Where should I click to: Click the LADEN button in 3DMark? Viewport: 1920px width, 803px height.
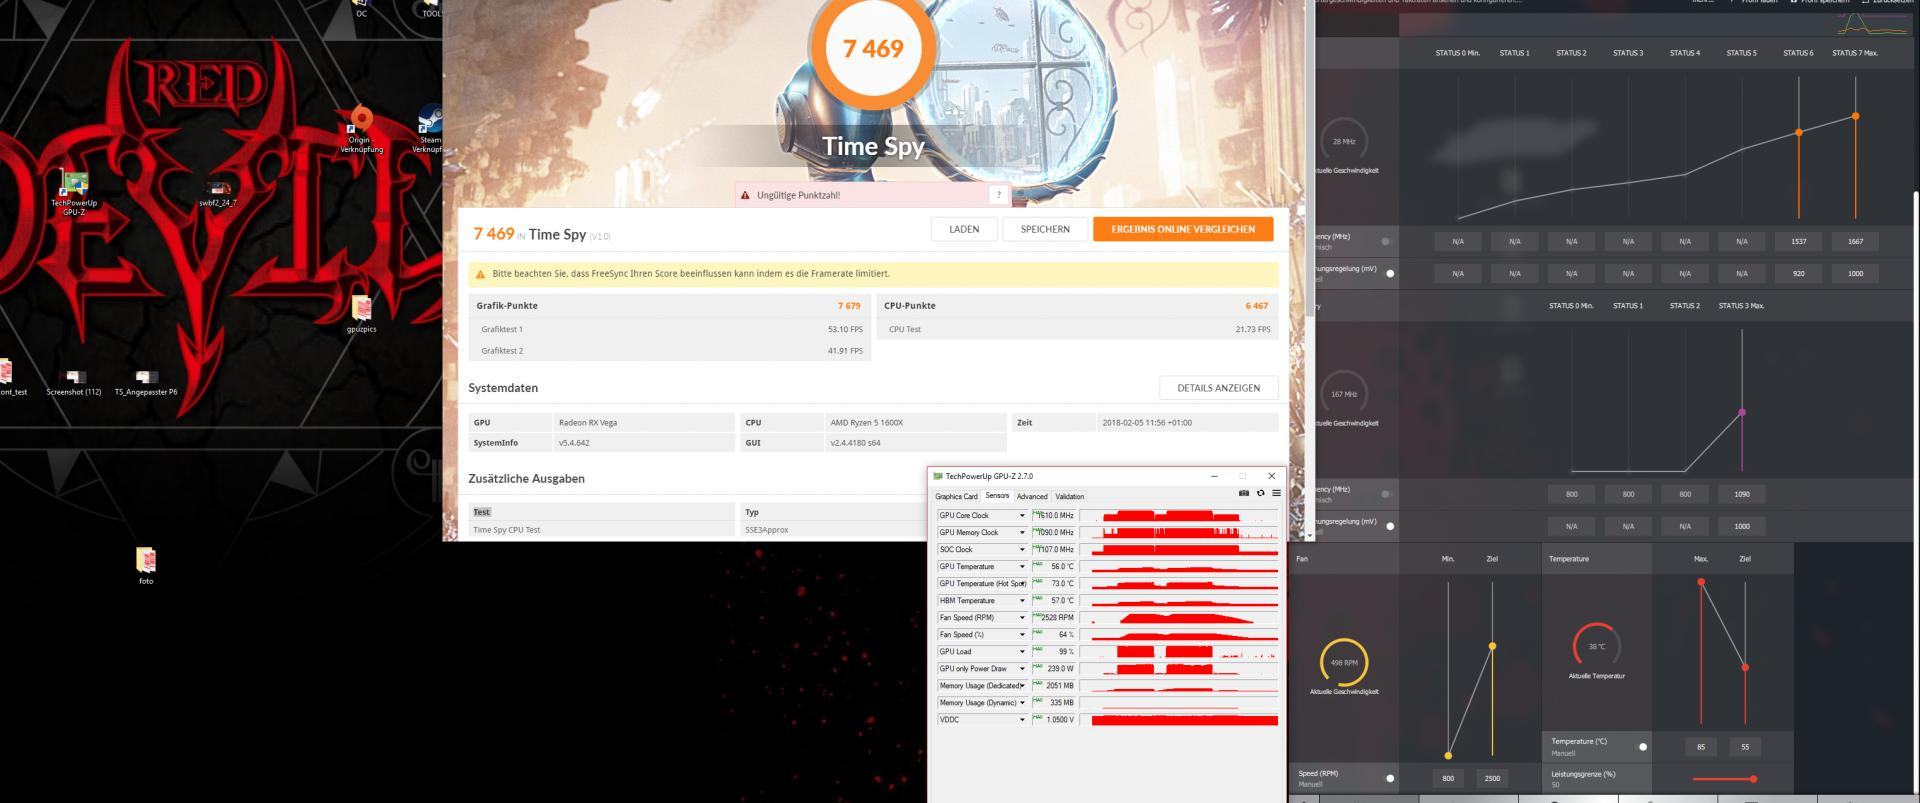tap(964, 229)
